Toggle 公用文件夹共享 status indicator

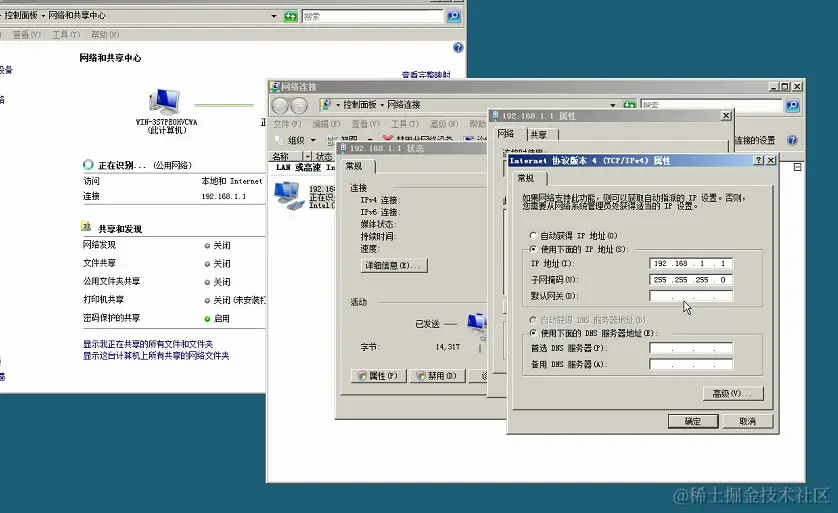[207, 282]
